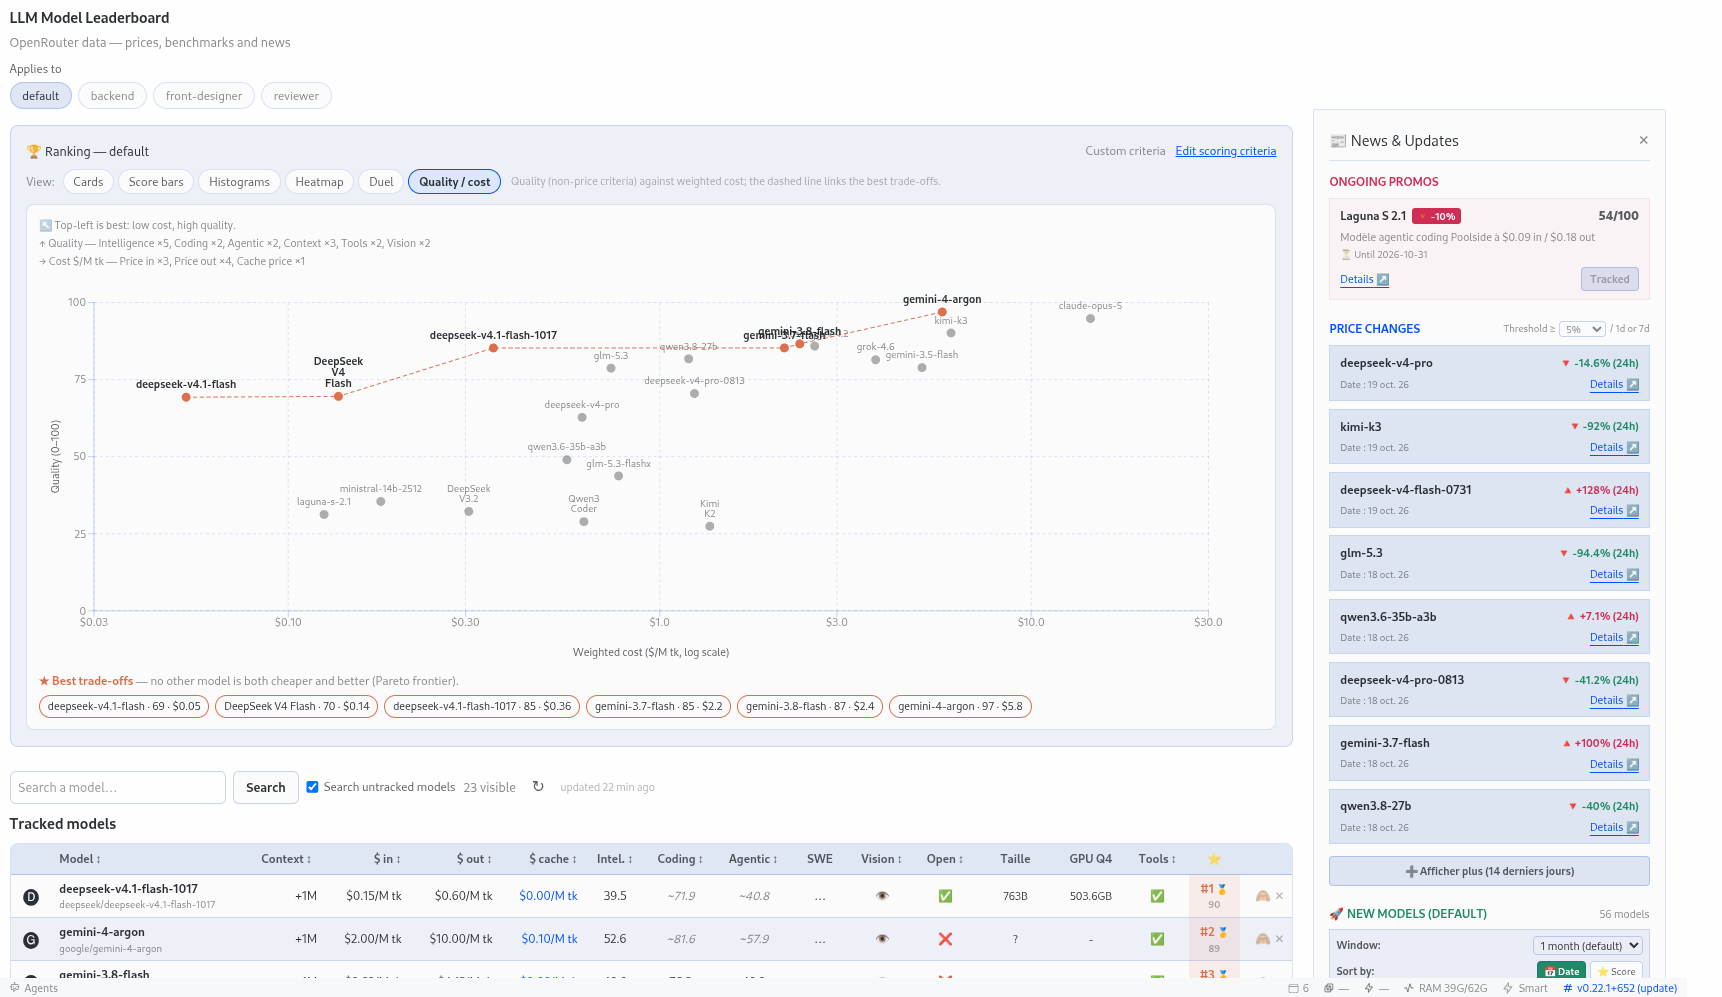Select the reviewer profile chip

[x=296, y=96]
